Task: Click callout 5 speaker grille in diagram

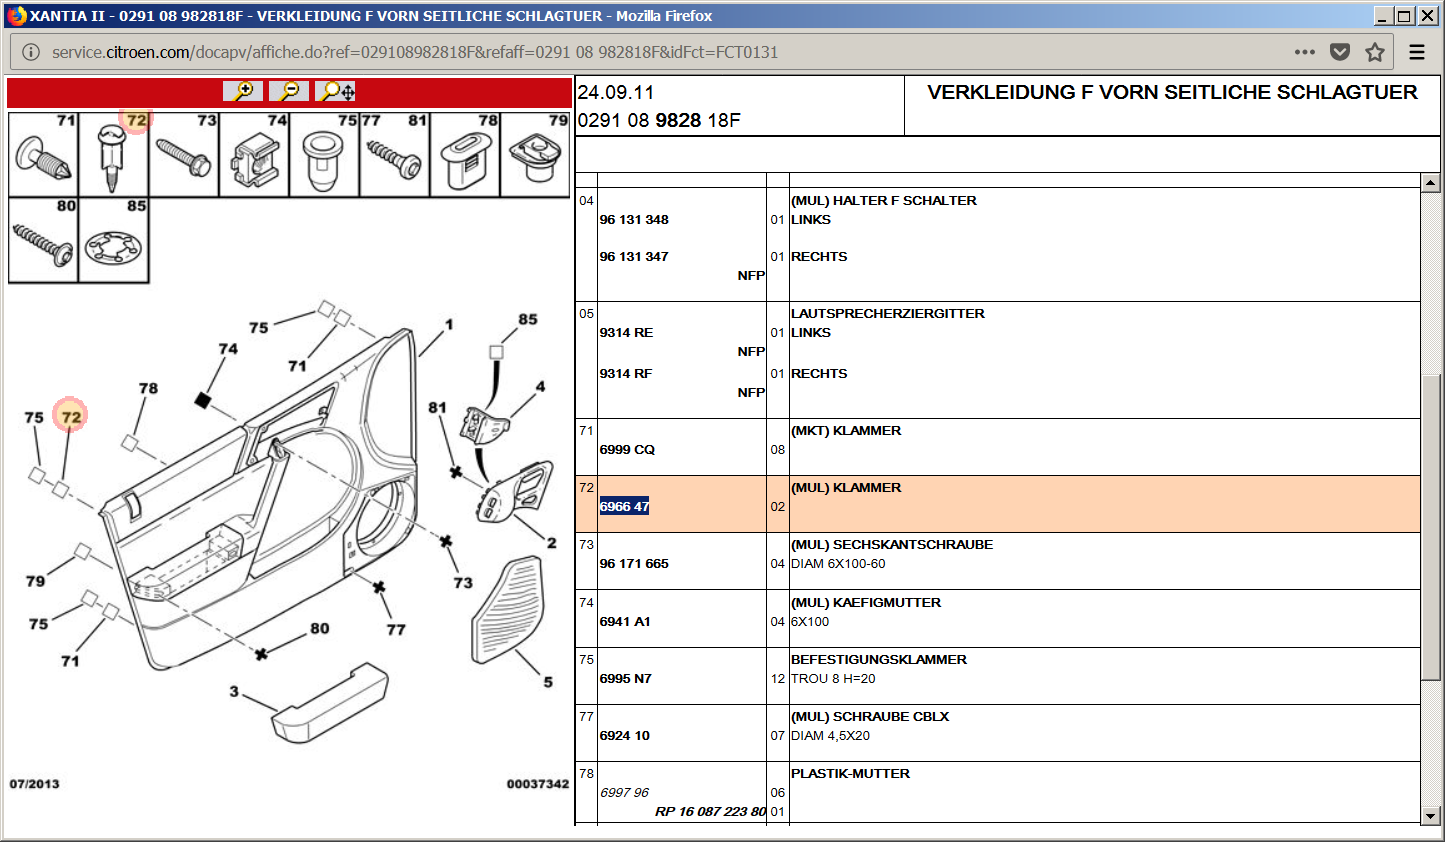Action: click(548, 682)
